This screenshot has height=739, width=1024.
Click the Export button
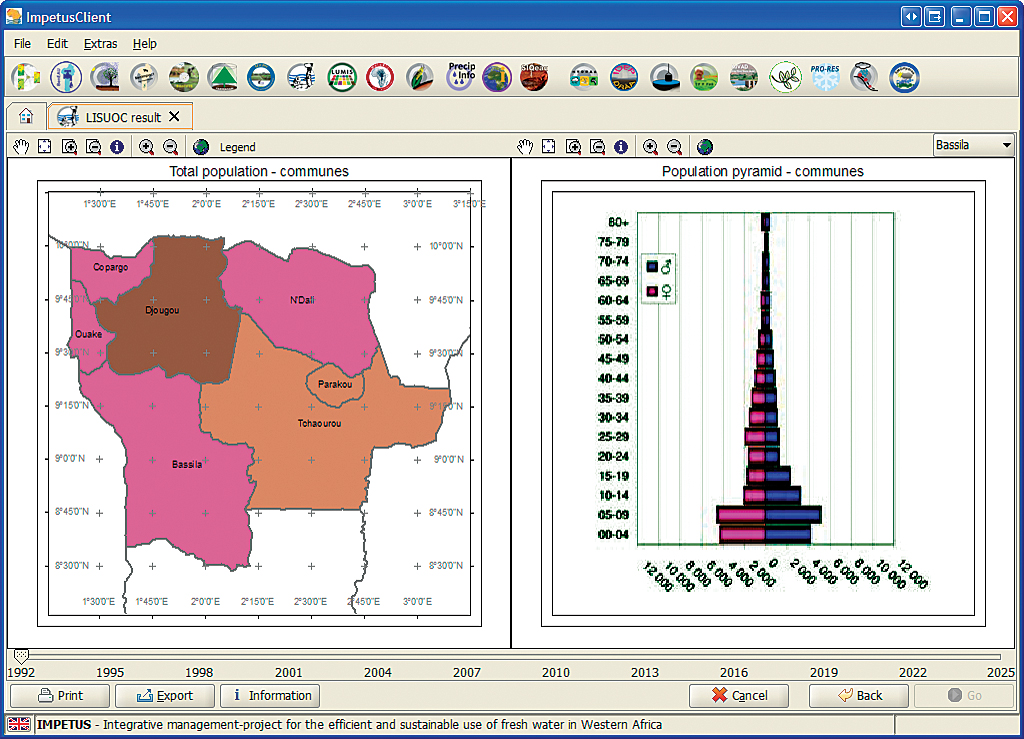pyautogui.click(x=165, y=695)
